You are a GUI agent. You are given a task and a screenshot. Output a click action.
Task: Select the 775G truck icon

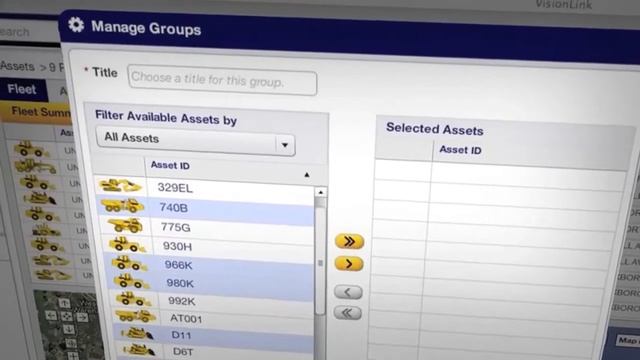click(125, 225)
